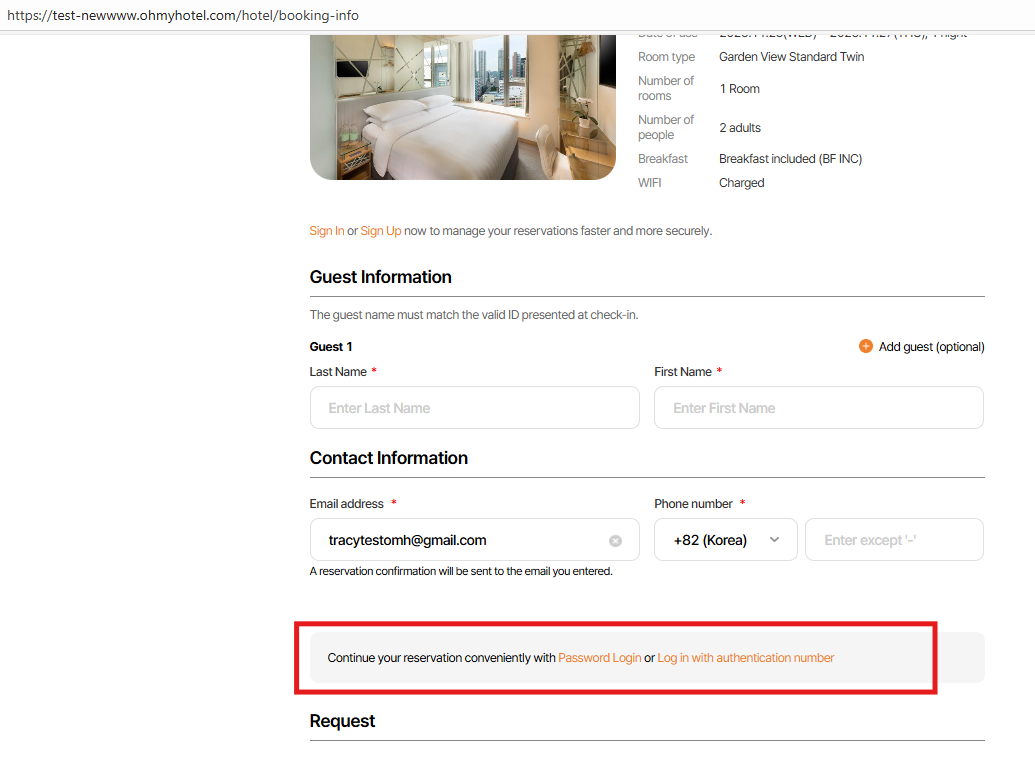Click the Charged WIFI value
This screenshot has width=1035, height=757.
point(741,183)
